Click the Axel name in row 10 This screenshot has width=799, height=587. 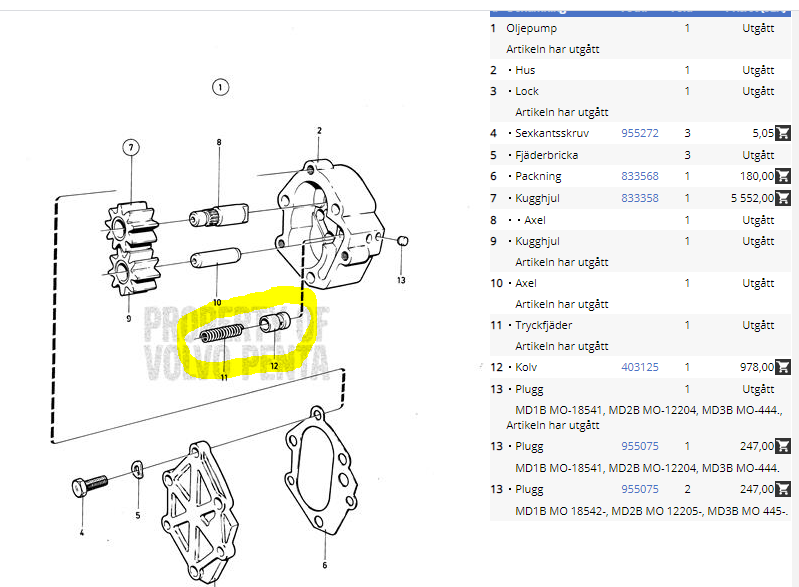[525, 283]
